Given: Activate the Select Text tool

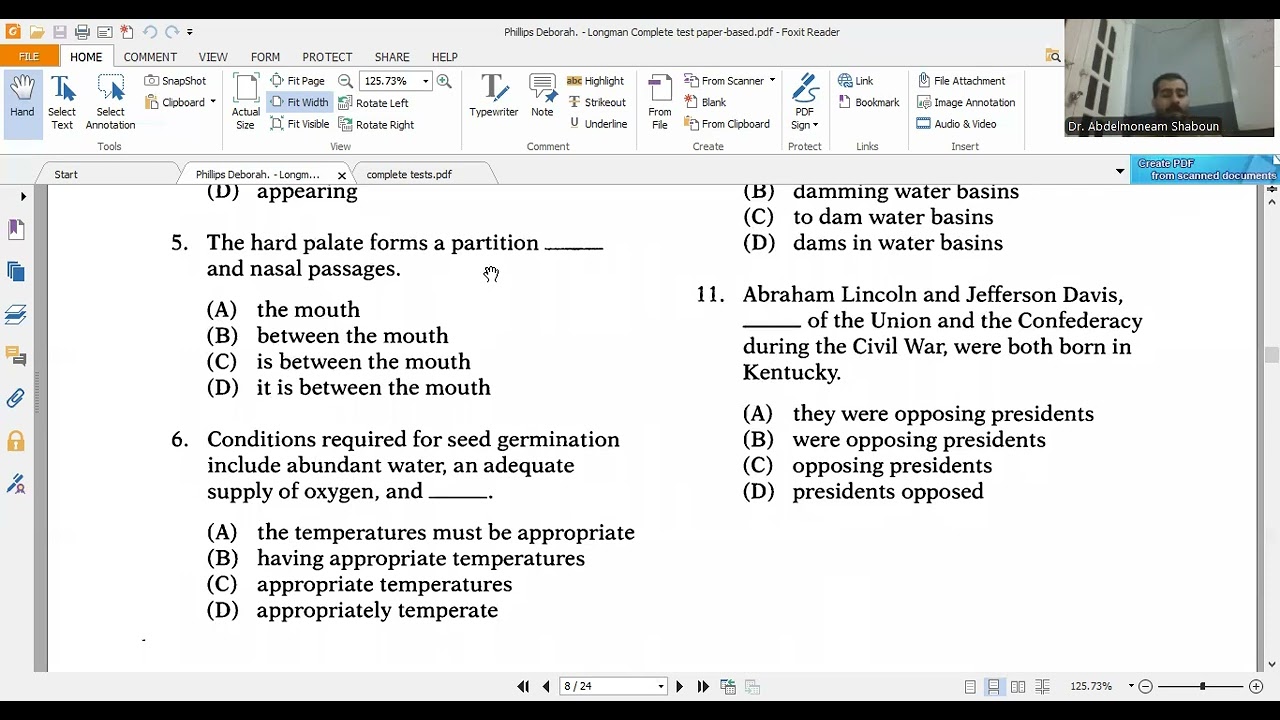Looking at the screenshot, I should click(62, 103).
